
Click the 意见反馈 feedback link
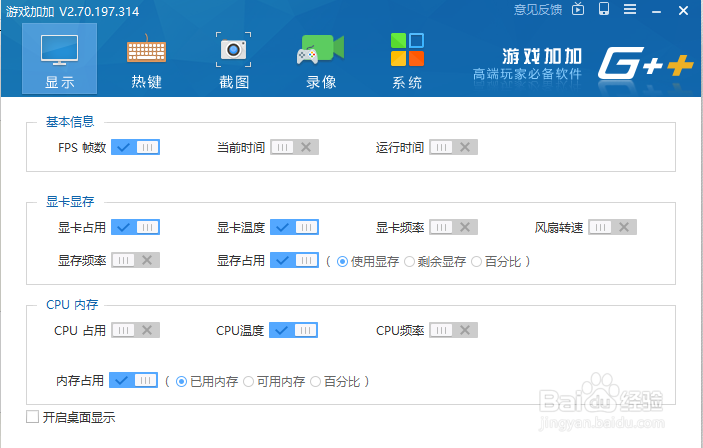(538, 10)
